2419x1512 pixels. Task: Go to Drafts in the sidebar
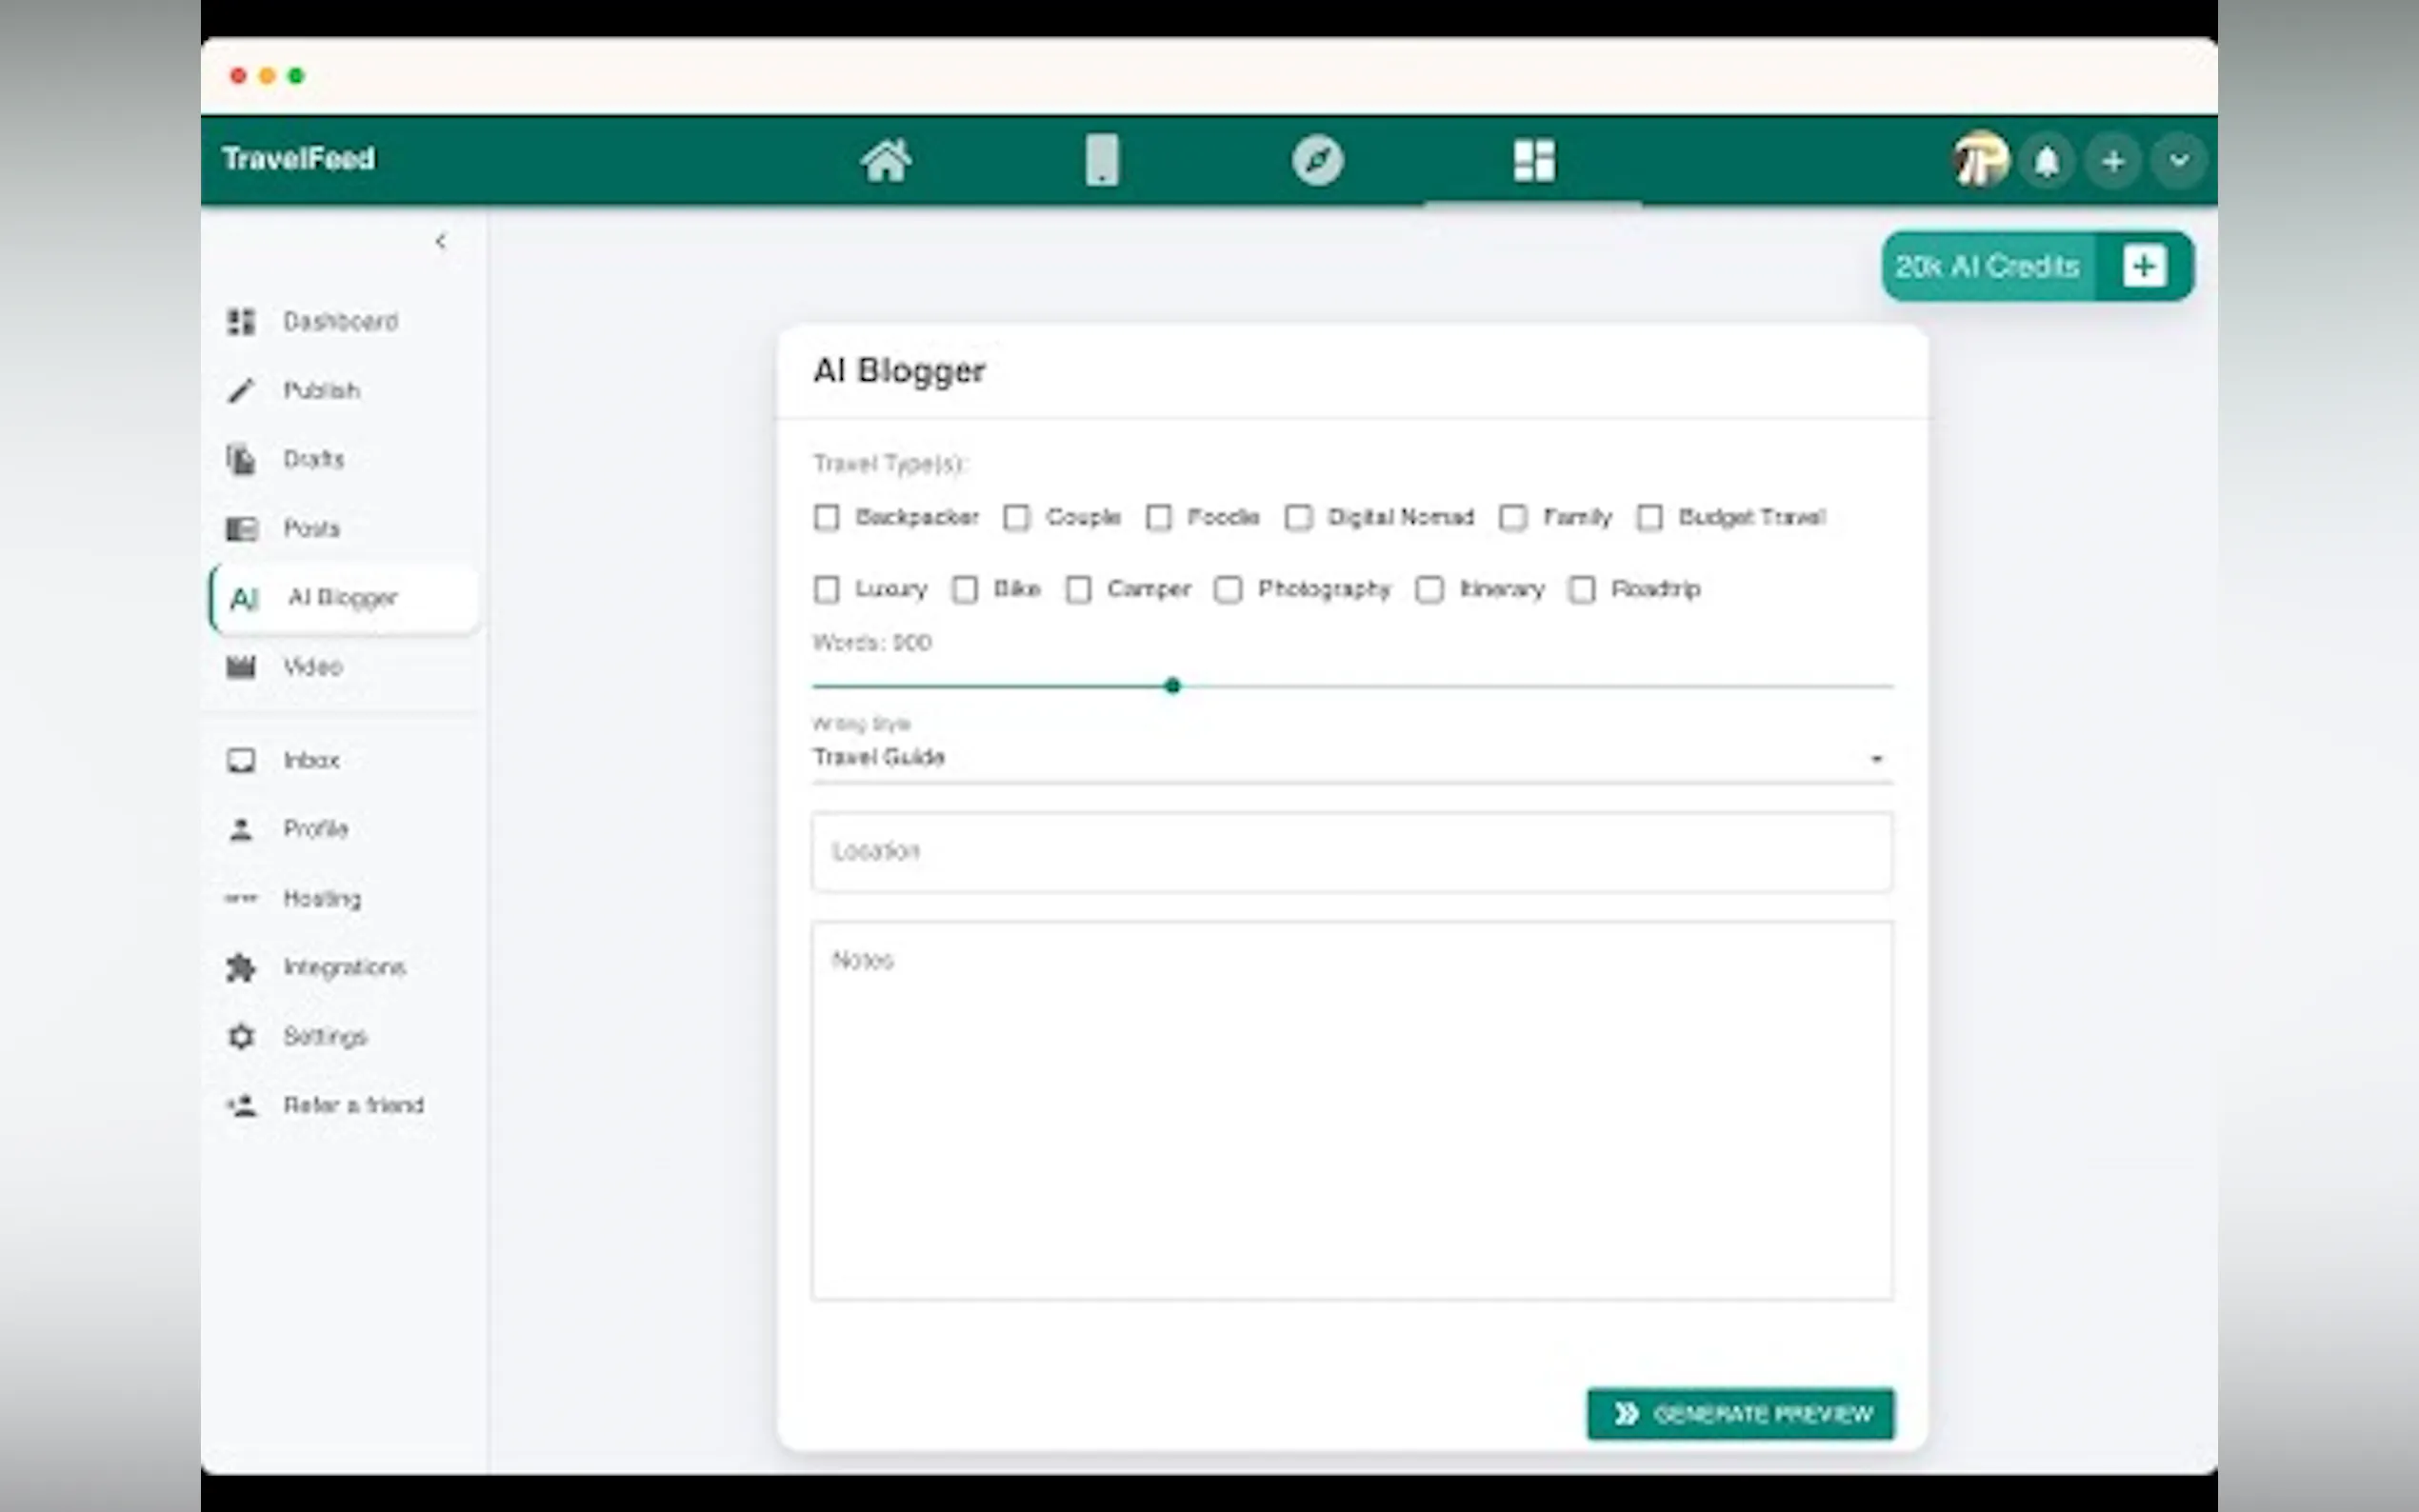tap(313, 459)
